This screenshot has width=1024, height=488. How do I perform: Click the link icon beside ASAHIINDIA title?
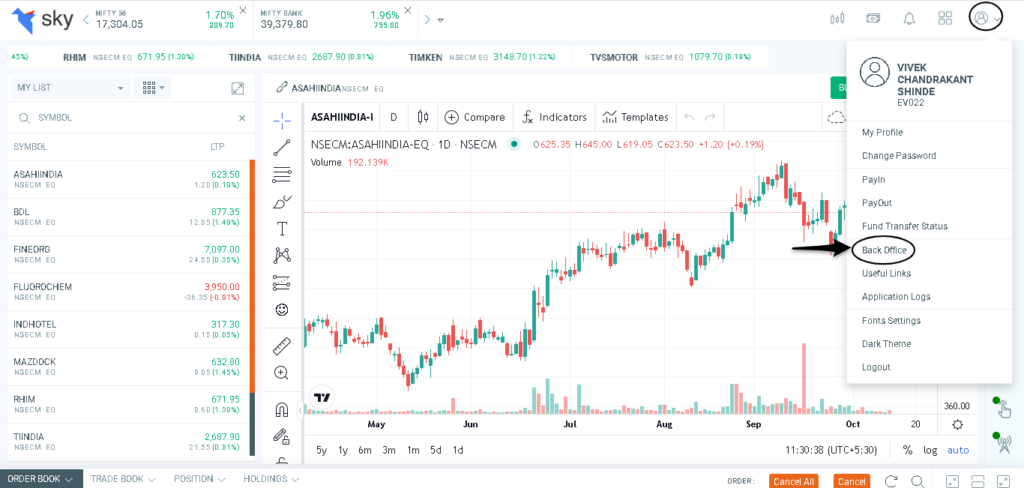coord(282,87)
